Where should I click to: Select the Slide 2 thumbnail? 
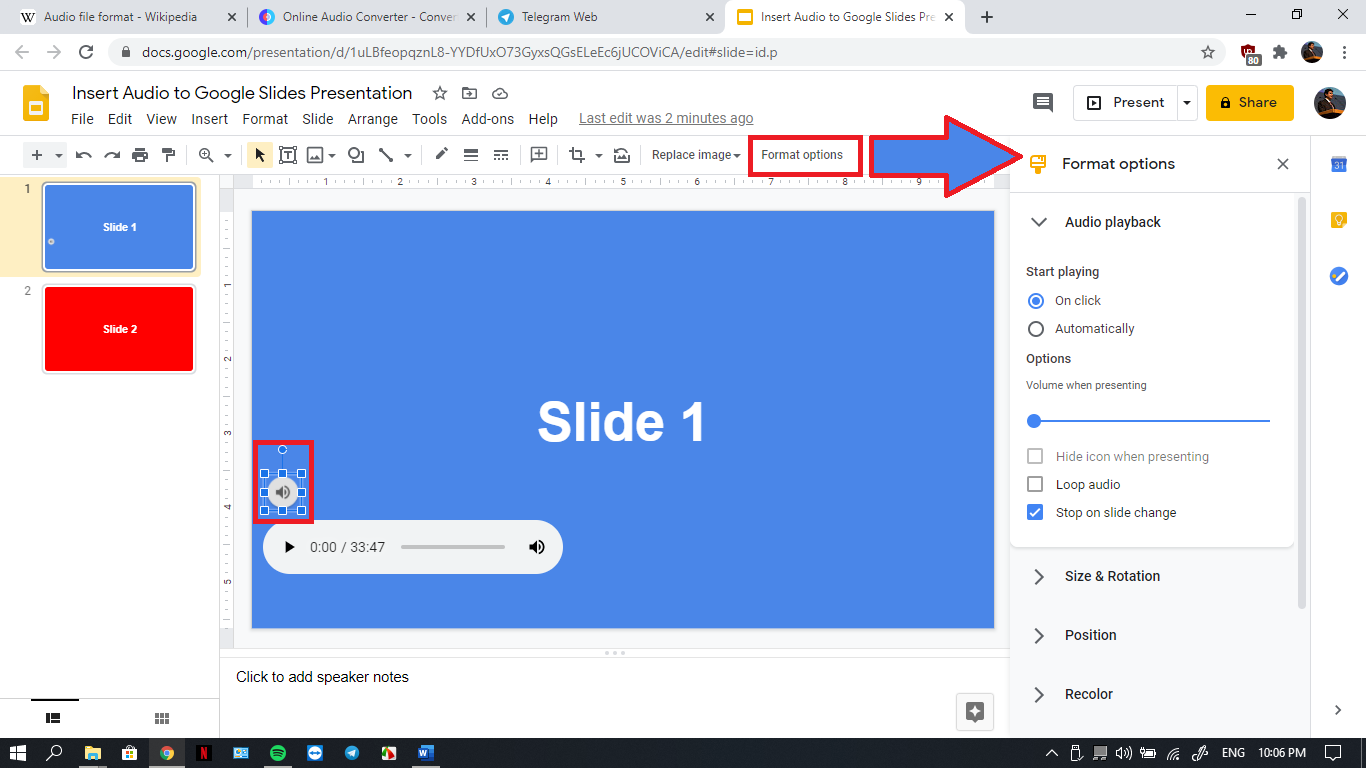tap(118, 328)
